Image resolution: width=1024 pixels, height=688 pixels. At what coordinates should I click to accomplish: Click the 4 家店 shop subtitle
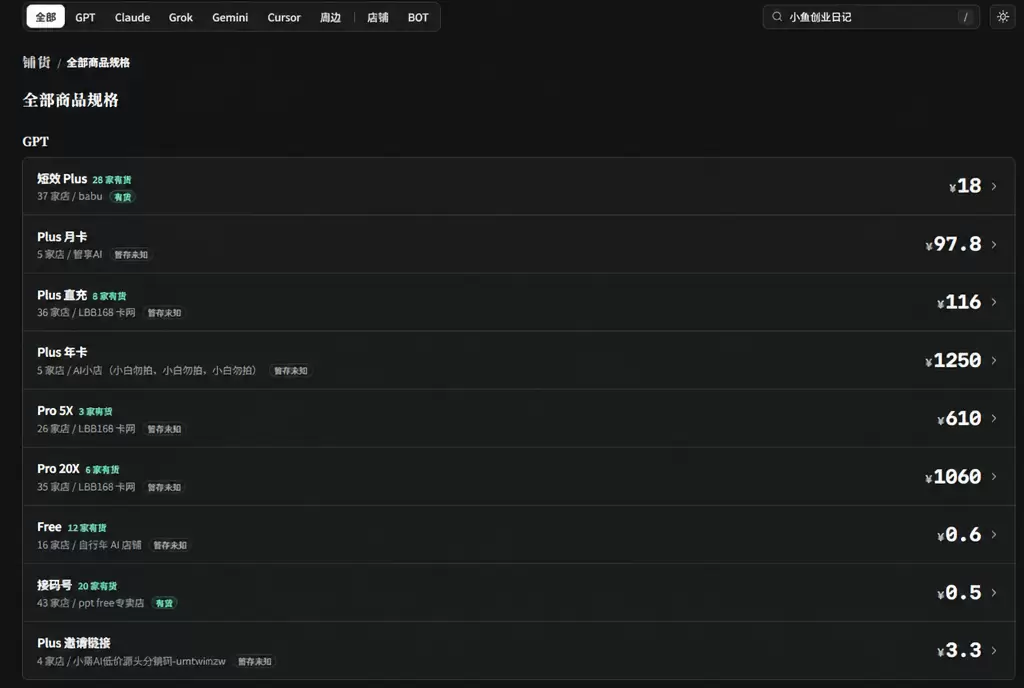tap(131, 661)
